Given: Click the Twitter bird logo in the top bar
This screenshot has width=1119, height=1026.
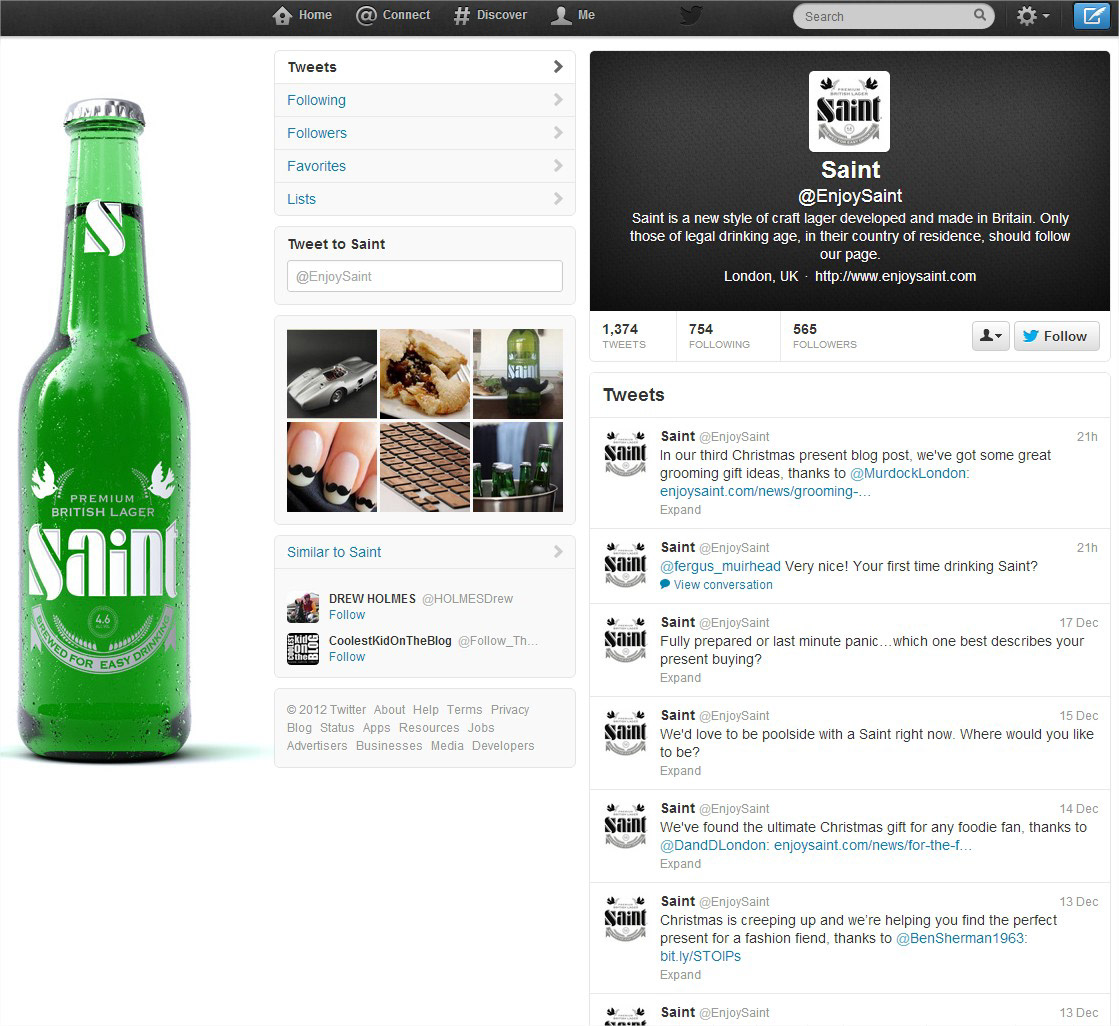Looking at the screenshot, I should tap(691, 15).
